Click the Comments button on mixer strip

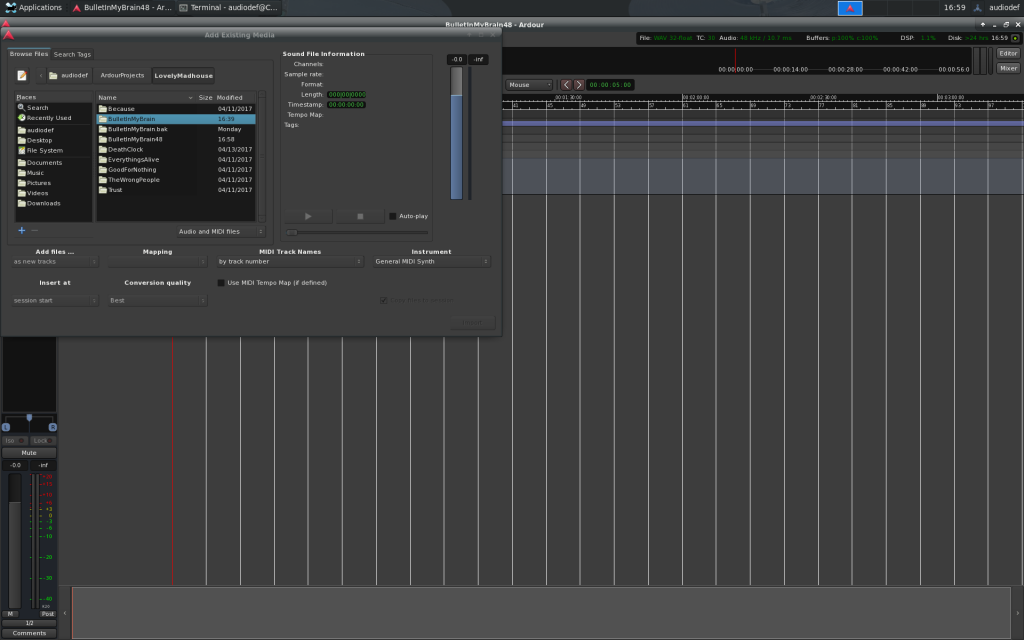(29, 633)
